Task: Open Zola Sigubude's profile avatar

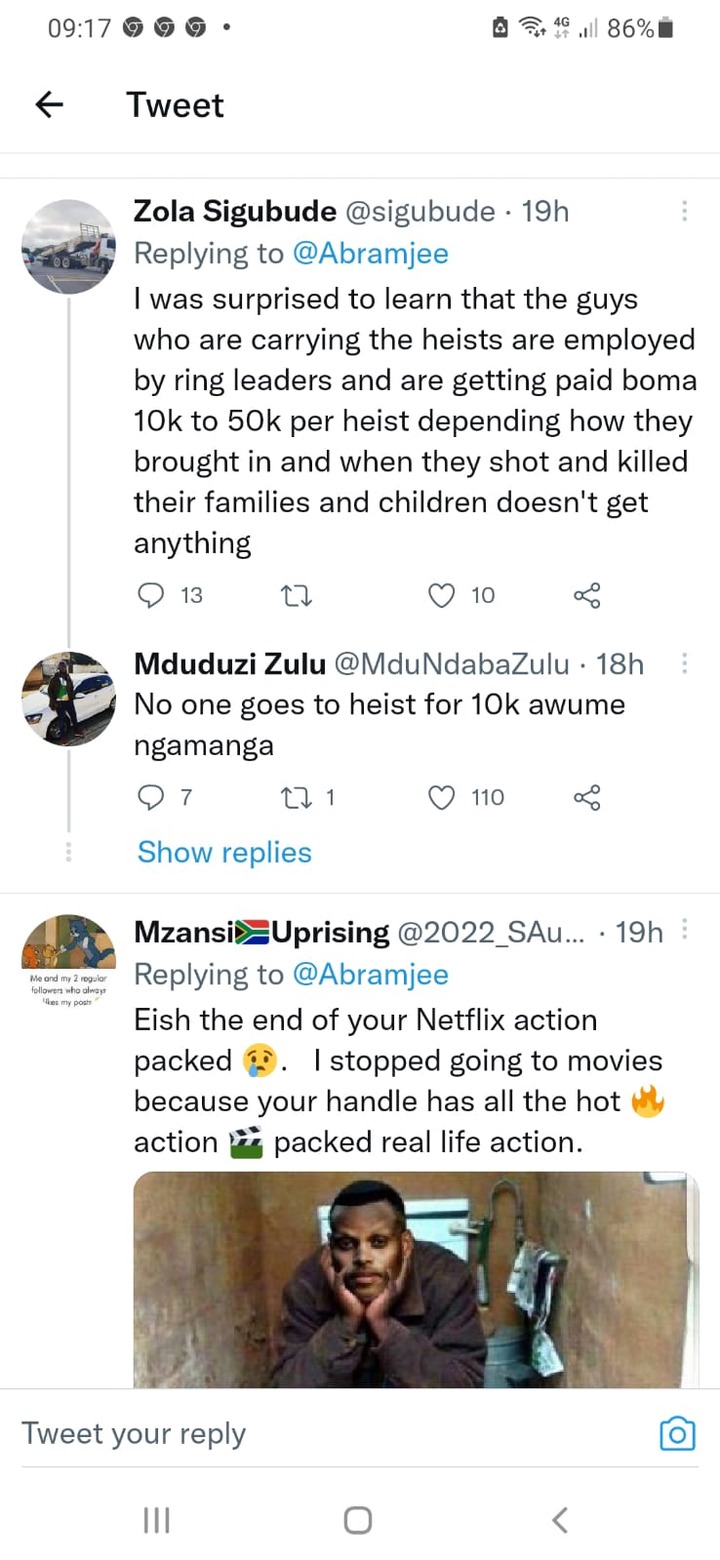Action: point(69,246)
